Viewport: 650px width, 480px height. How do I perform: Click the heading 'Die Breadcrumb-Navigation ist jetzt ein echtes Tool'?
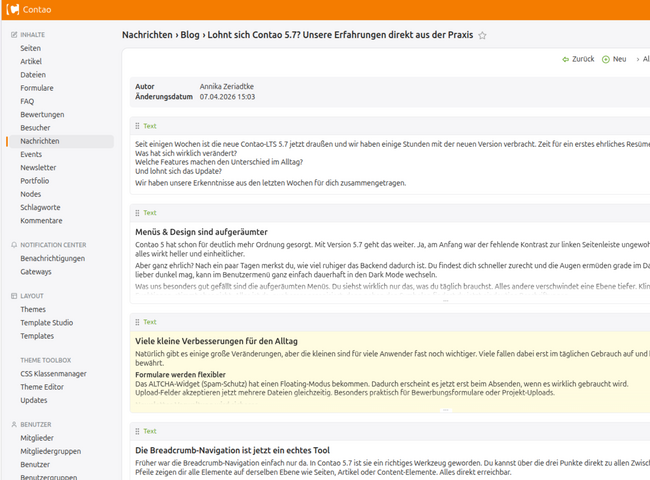[232, 450]
